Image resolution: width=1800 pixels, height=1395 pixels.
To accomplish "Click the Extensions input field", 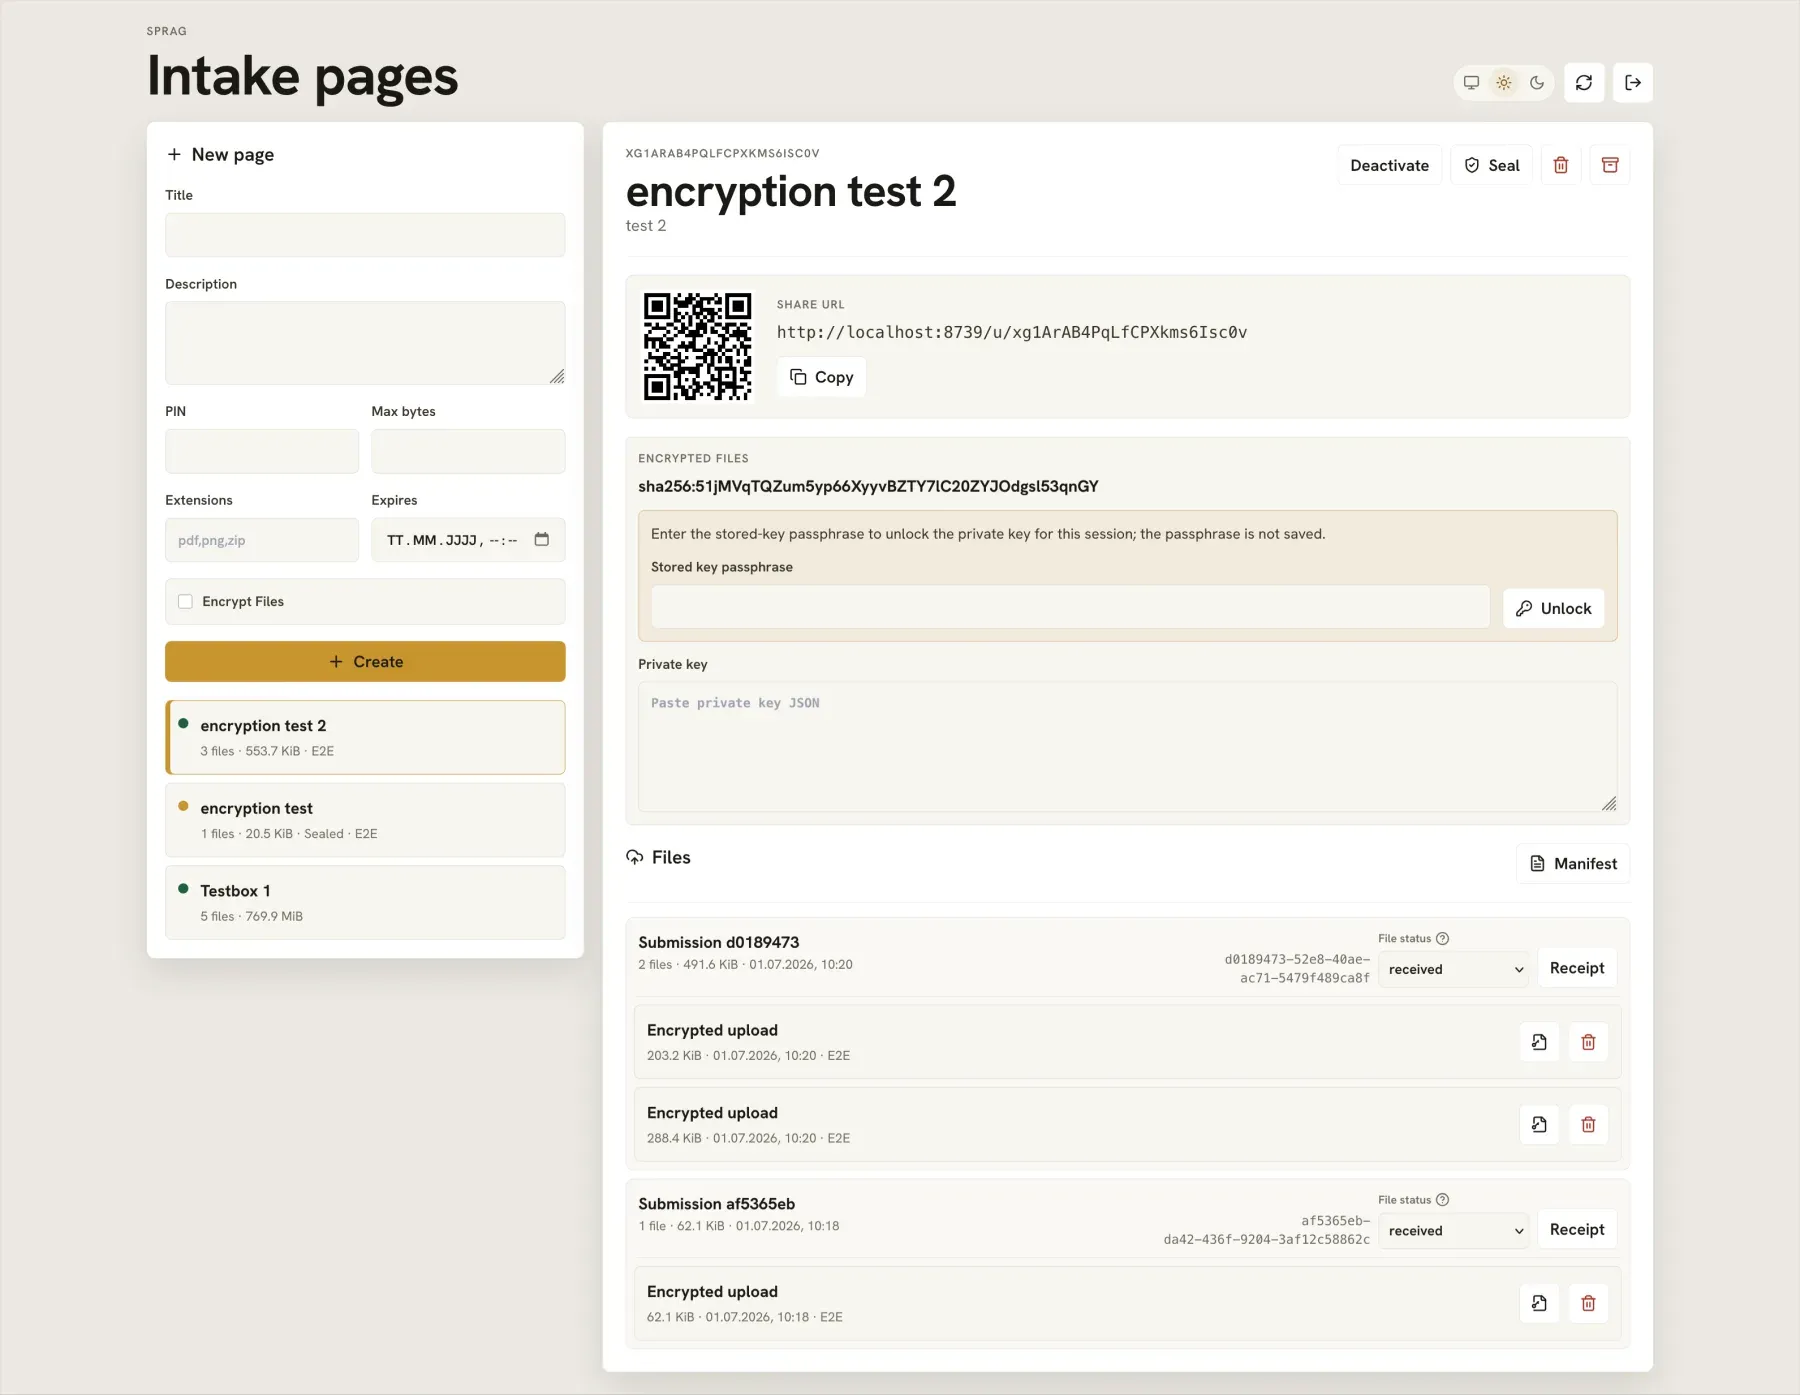I will pyautogui.click(x=262, y=540).
